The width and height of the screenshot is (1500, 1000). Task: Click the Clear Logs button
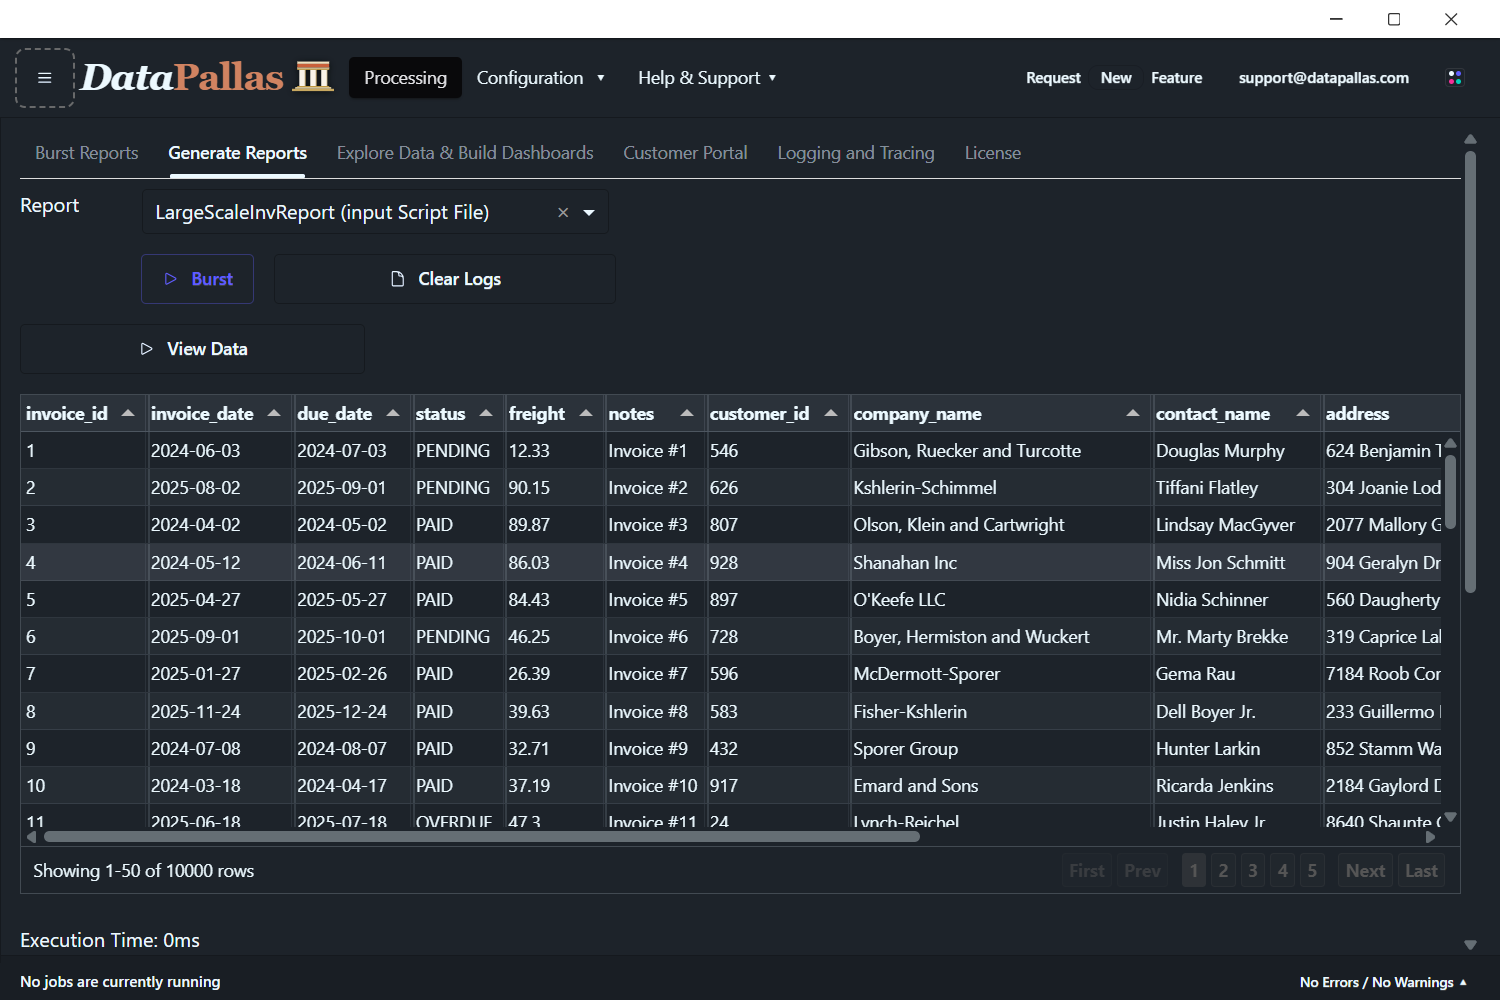pos(445,279)
